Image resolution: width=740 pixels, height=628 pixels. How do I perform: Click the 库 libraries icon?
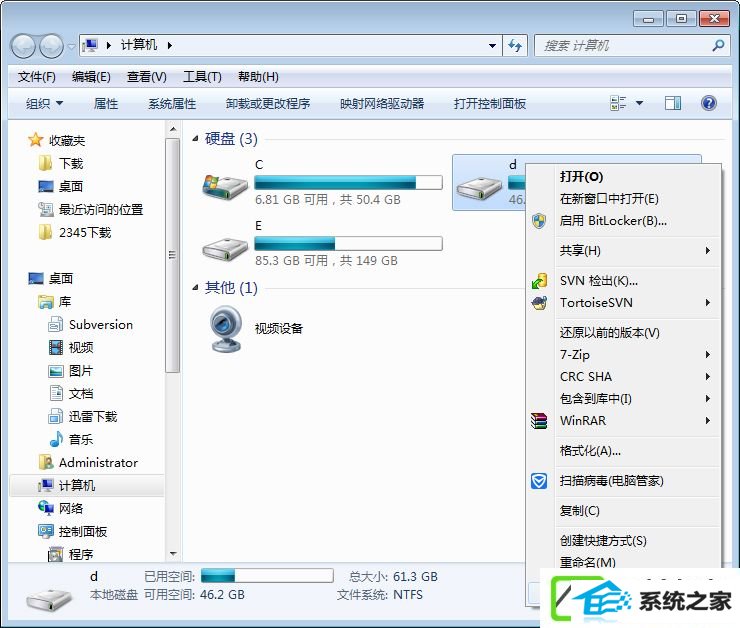pos(46,301)
